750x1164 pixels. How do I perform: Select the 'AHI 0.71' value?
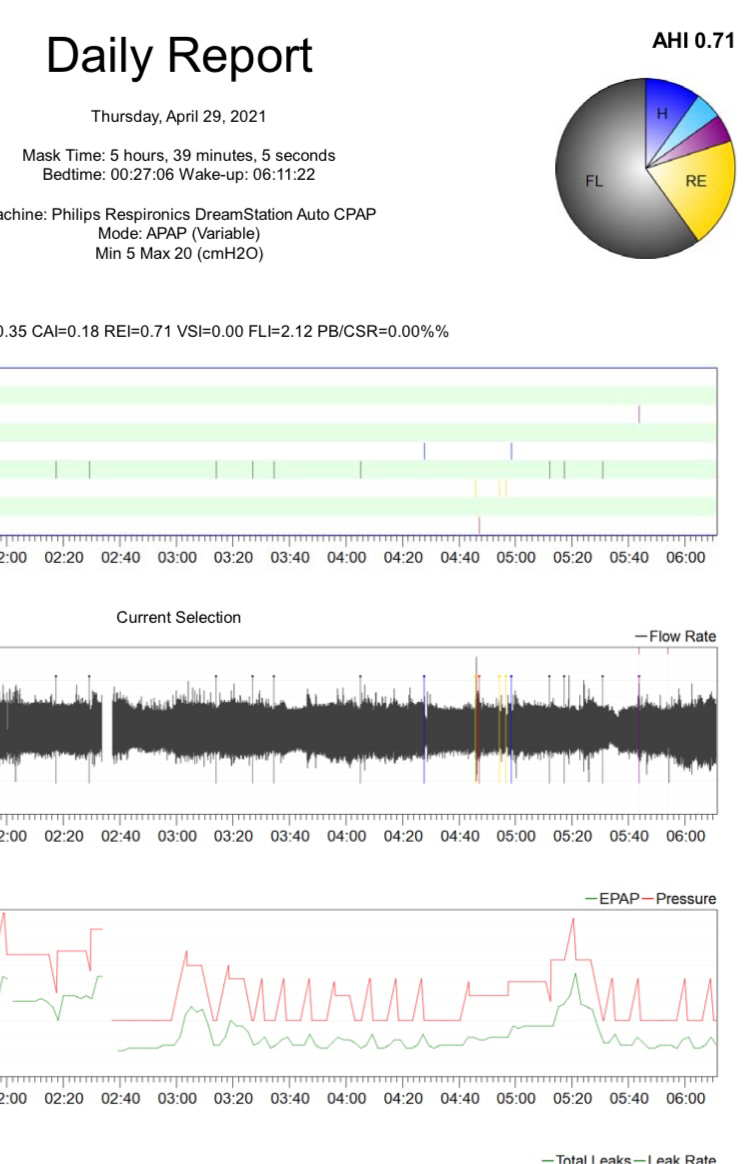point(693,41)
